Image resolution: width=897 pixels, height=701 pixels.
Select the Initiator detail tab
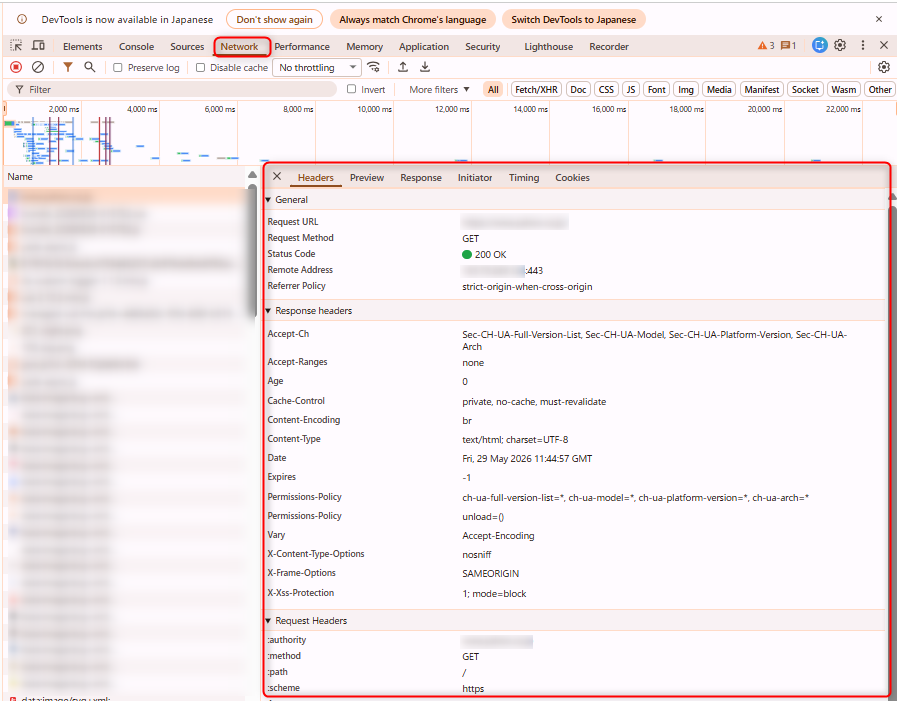point(475,177)
